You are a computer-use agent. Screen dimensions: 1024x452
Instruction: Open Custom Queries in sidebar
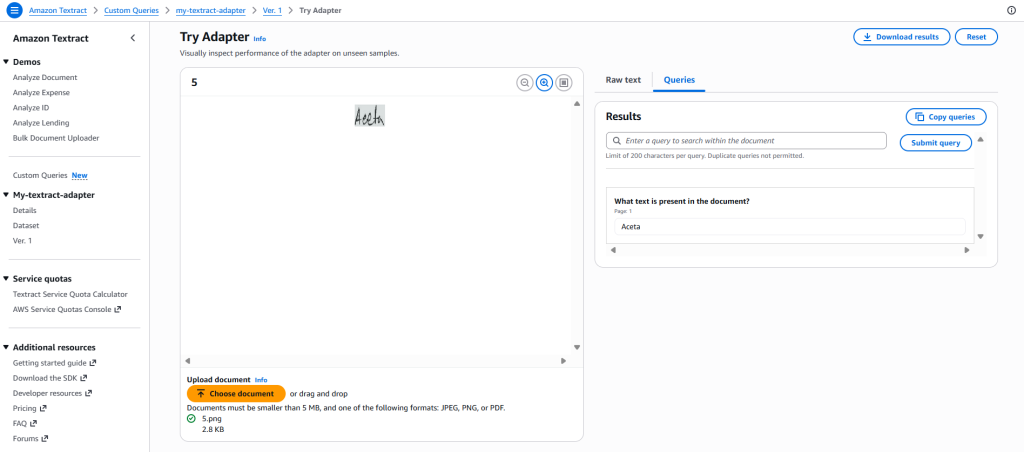pos(40,176)
